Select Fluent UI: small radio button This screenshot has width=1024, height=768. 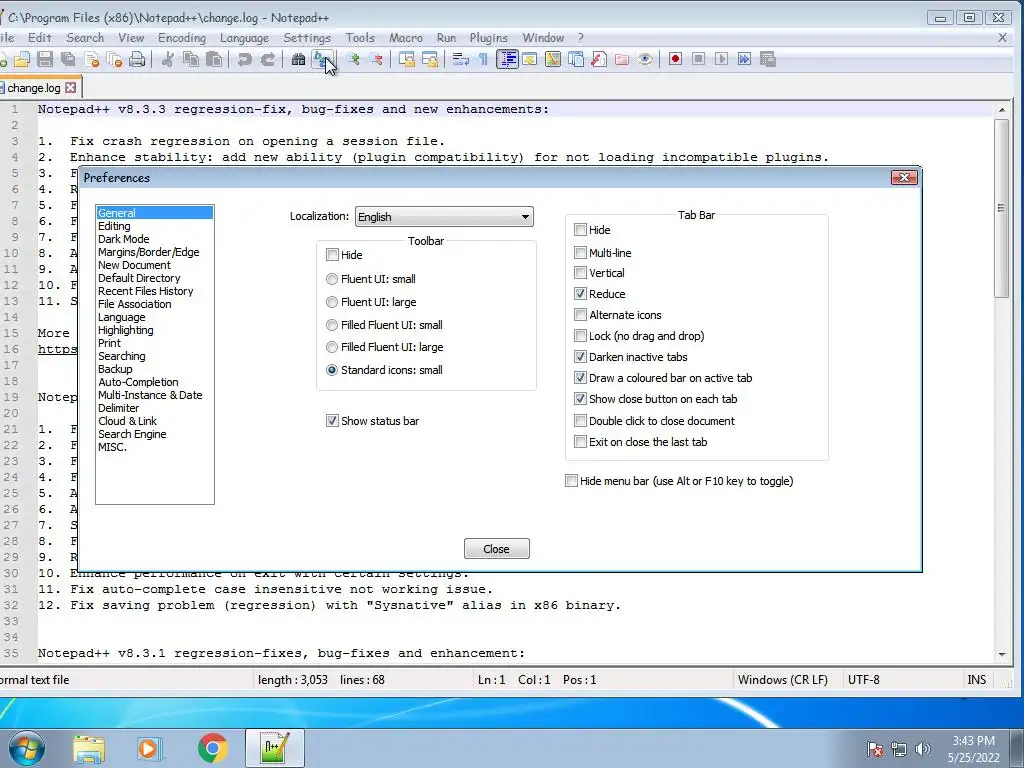click(332, 279)
